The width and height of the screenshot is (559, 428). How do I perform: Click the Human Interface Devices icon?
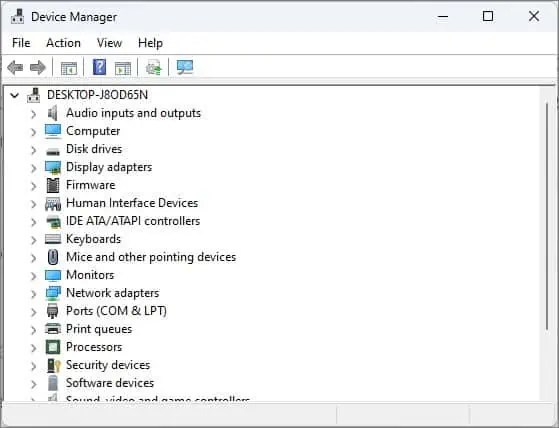coord(53,203)
